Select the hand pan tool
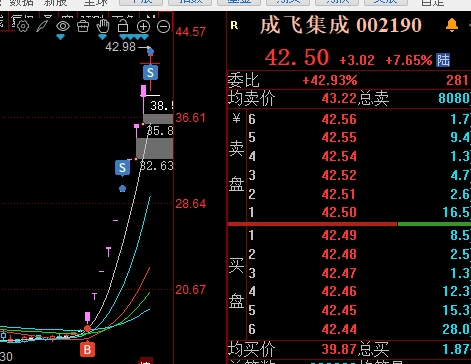Screen dimensions: 471x364 103,26
